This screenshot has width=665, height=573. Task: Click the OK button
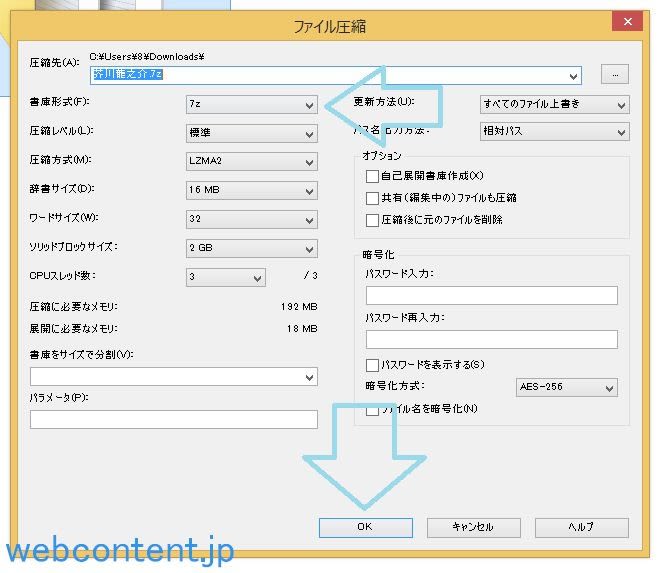(x=365, y=527)
